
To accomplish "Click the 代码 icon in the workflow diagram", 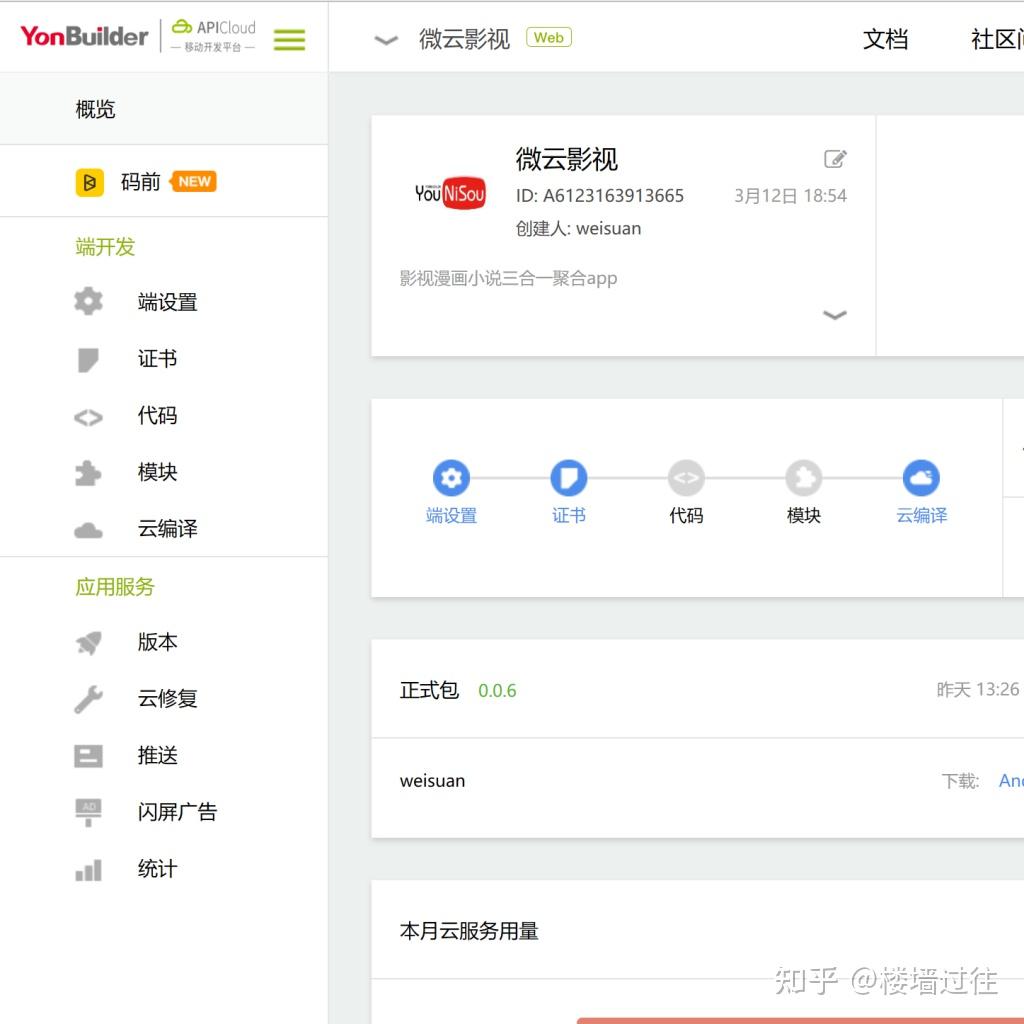I will (x=685, y=477).
